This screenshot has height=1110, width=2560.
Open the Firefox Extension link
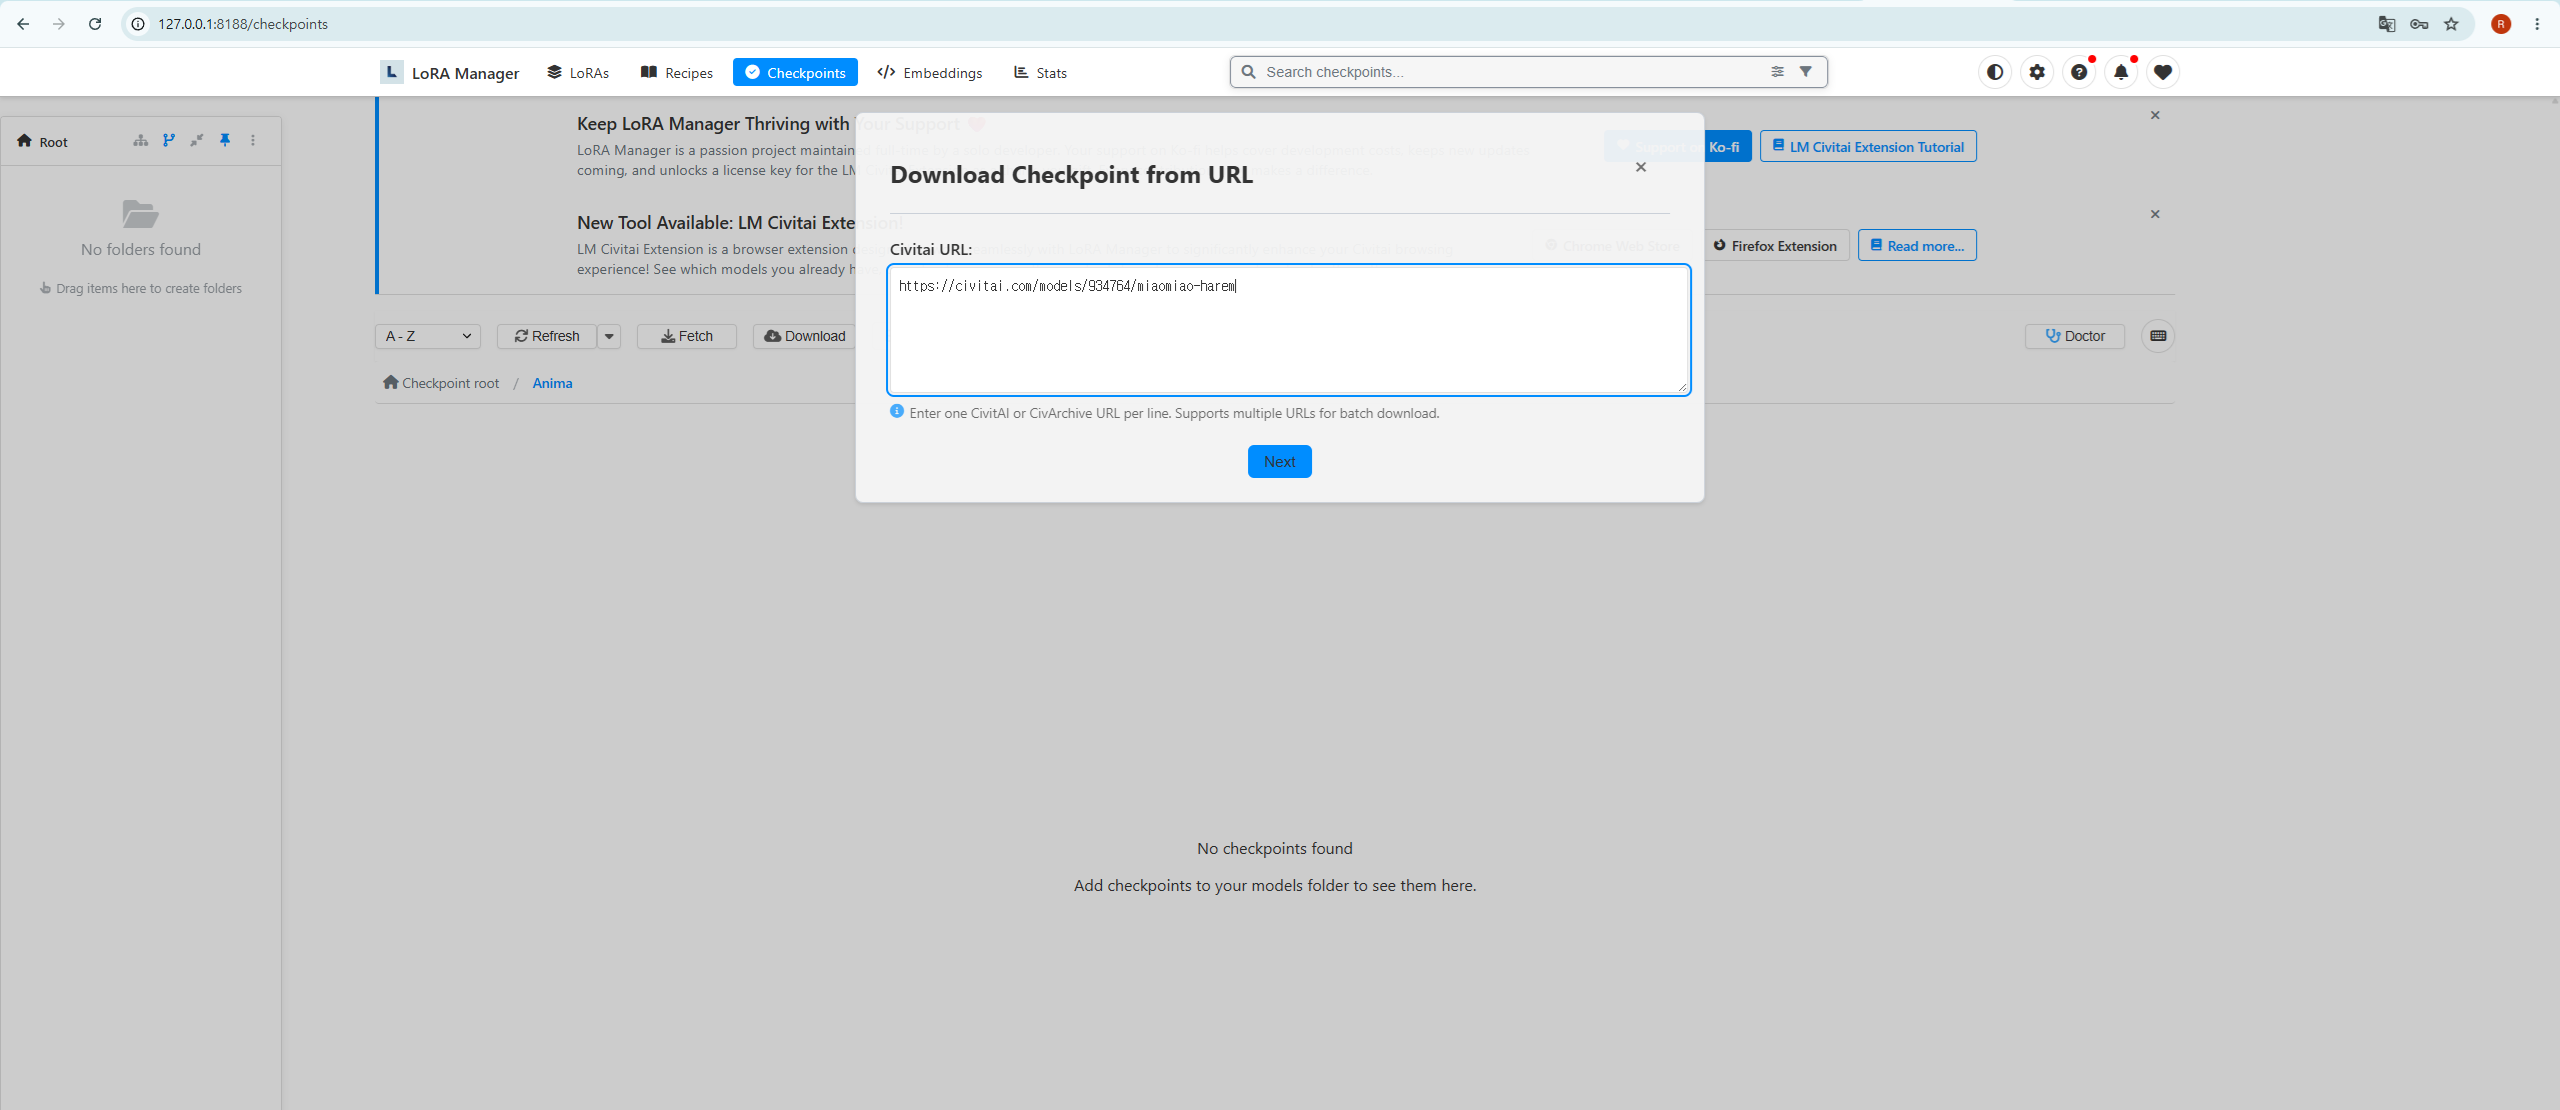coord(1776,246)
